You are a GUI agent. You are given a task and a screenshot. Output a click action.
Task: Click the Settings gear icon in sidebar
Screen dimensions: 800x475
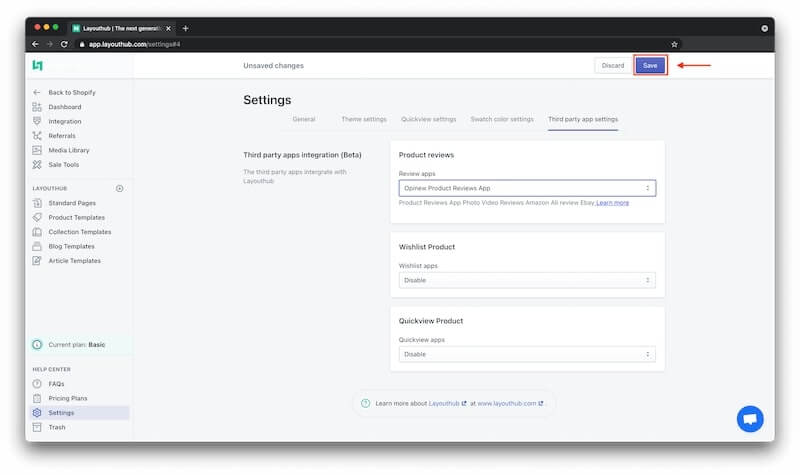pos(37,413)
